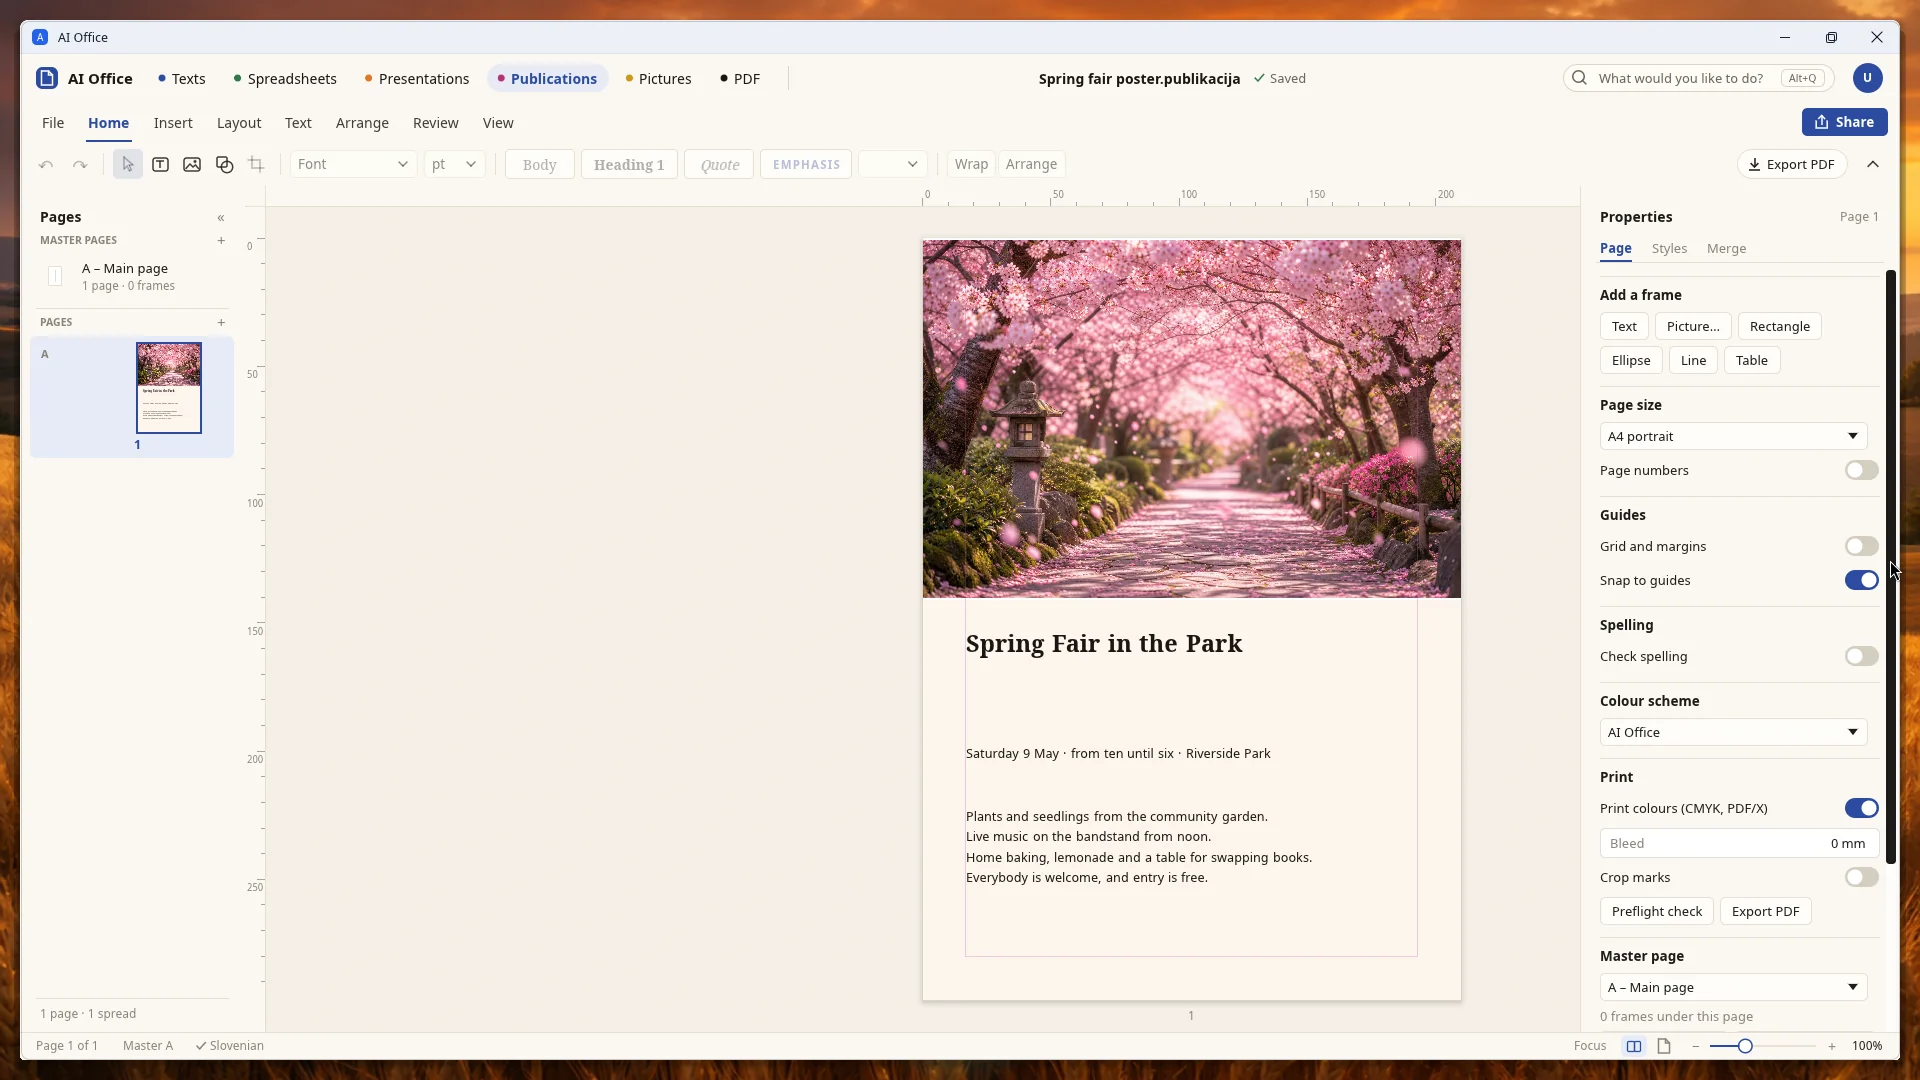Run the Preflight check button
Viewport: 1920px width, 1080px height.
point(1656,912)
